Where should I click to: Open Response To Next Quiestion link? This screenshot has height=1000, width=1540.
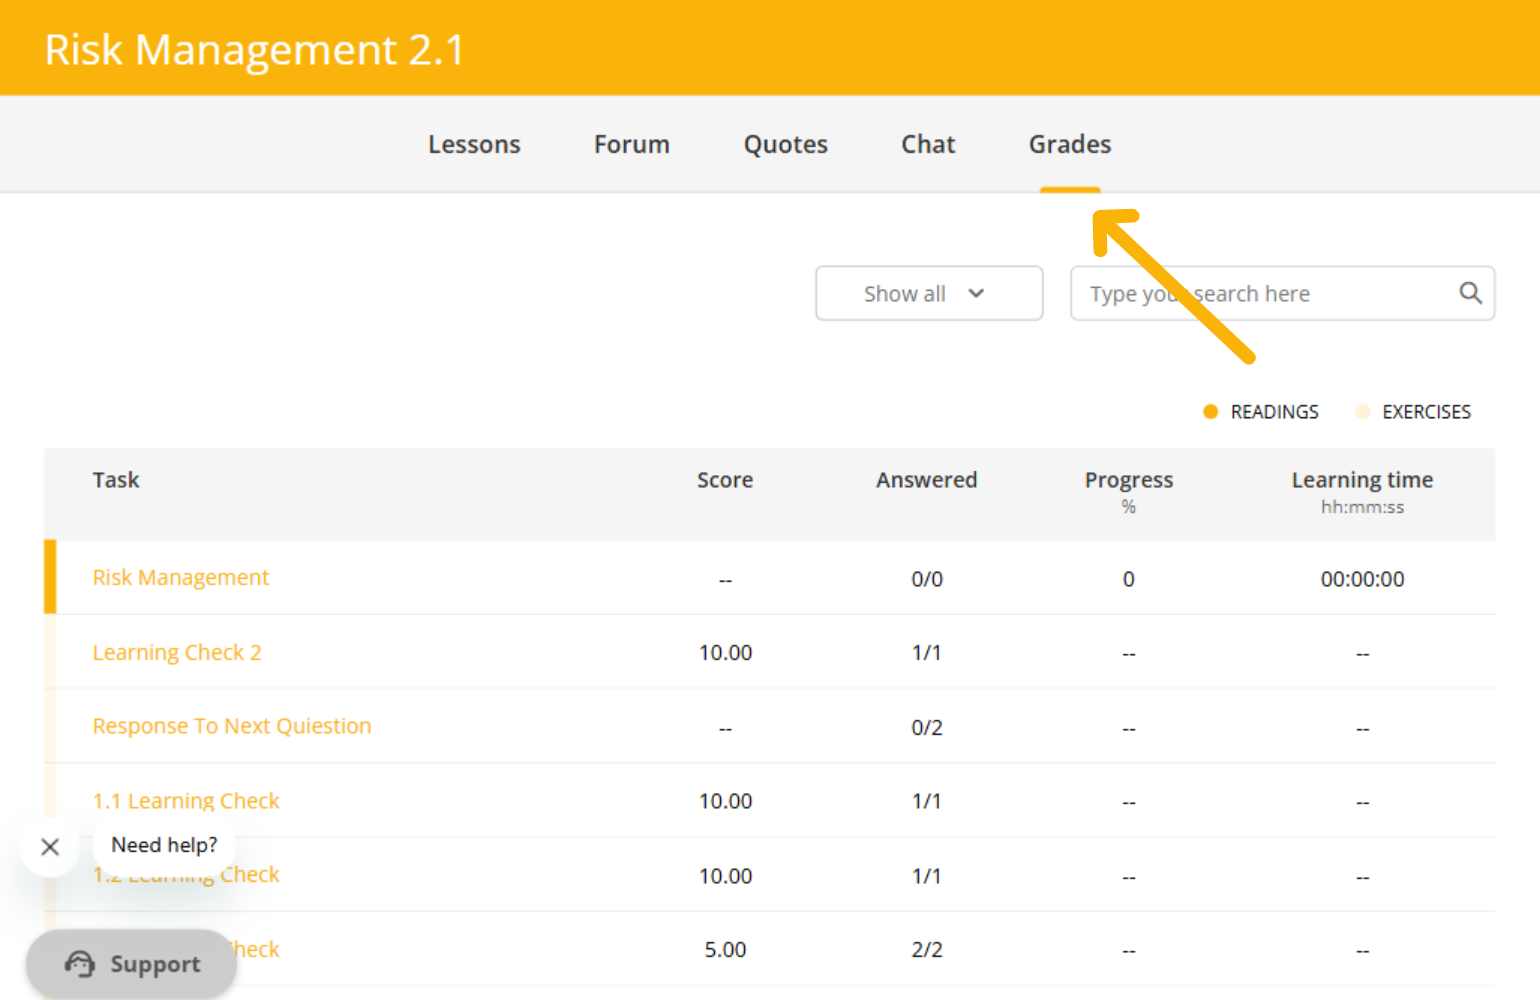tap(231, 726)
